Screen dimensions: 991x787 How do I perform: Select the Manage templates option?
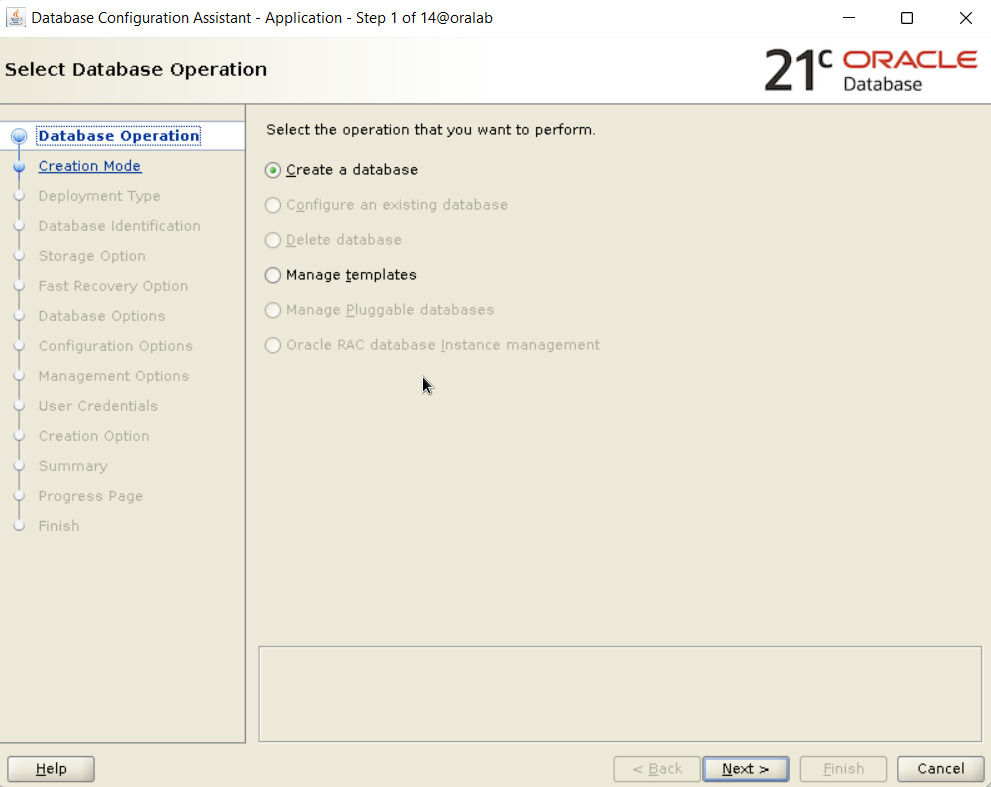273,275
